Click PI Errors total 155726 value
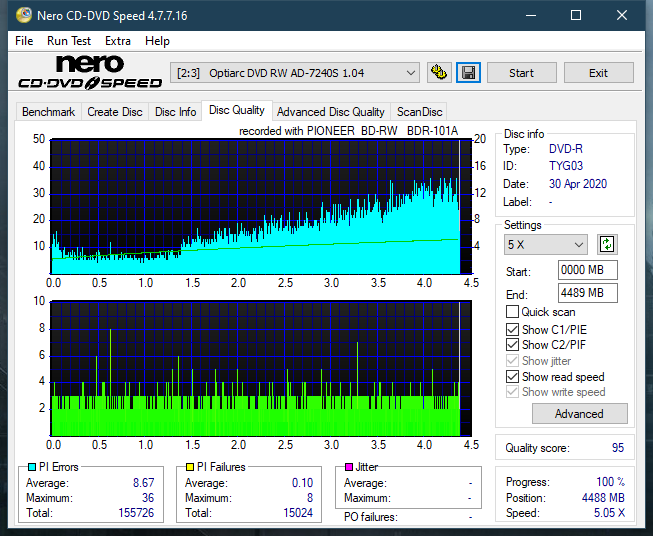This screenshot has width=653, height=536. pyautogui.click(x=136, y=513)
